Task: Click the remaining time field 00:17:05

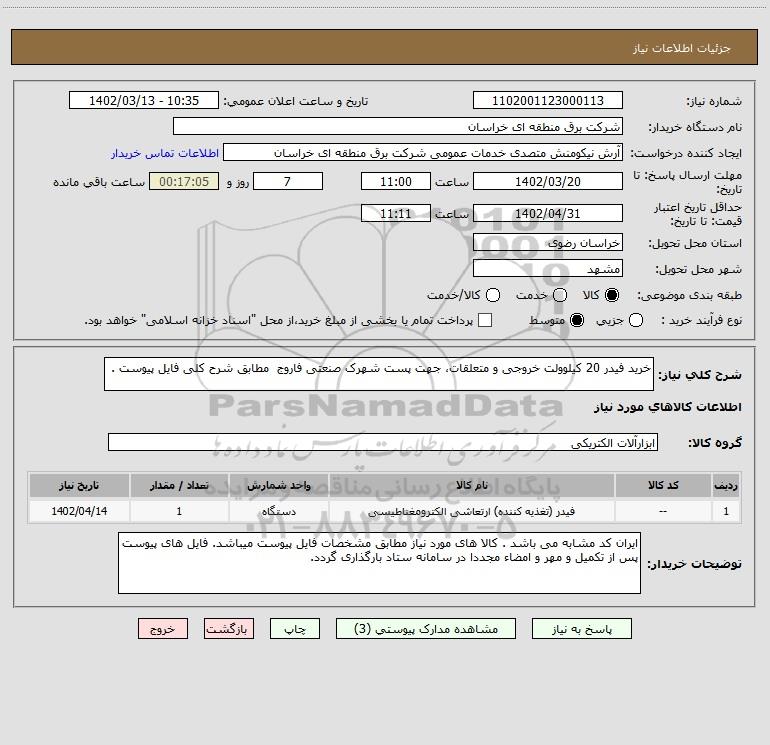Action: pyautogui.click(x=184, y=181)
